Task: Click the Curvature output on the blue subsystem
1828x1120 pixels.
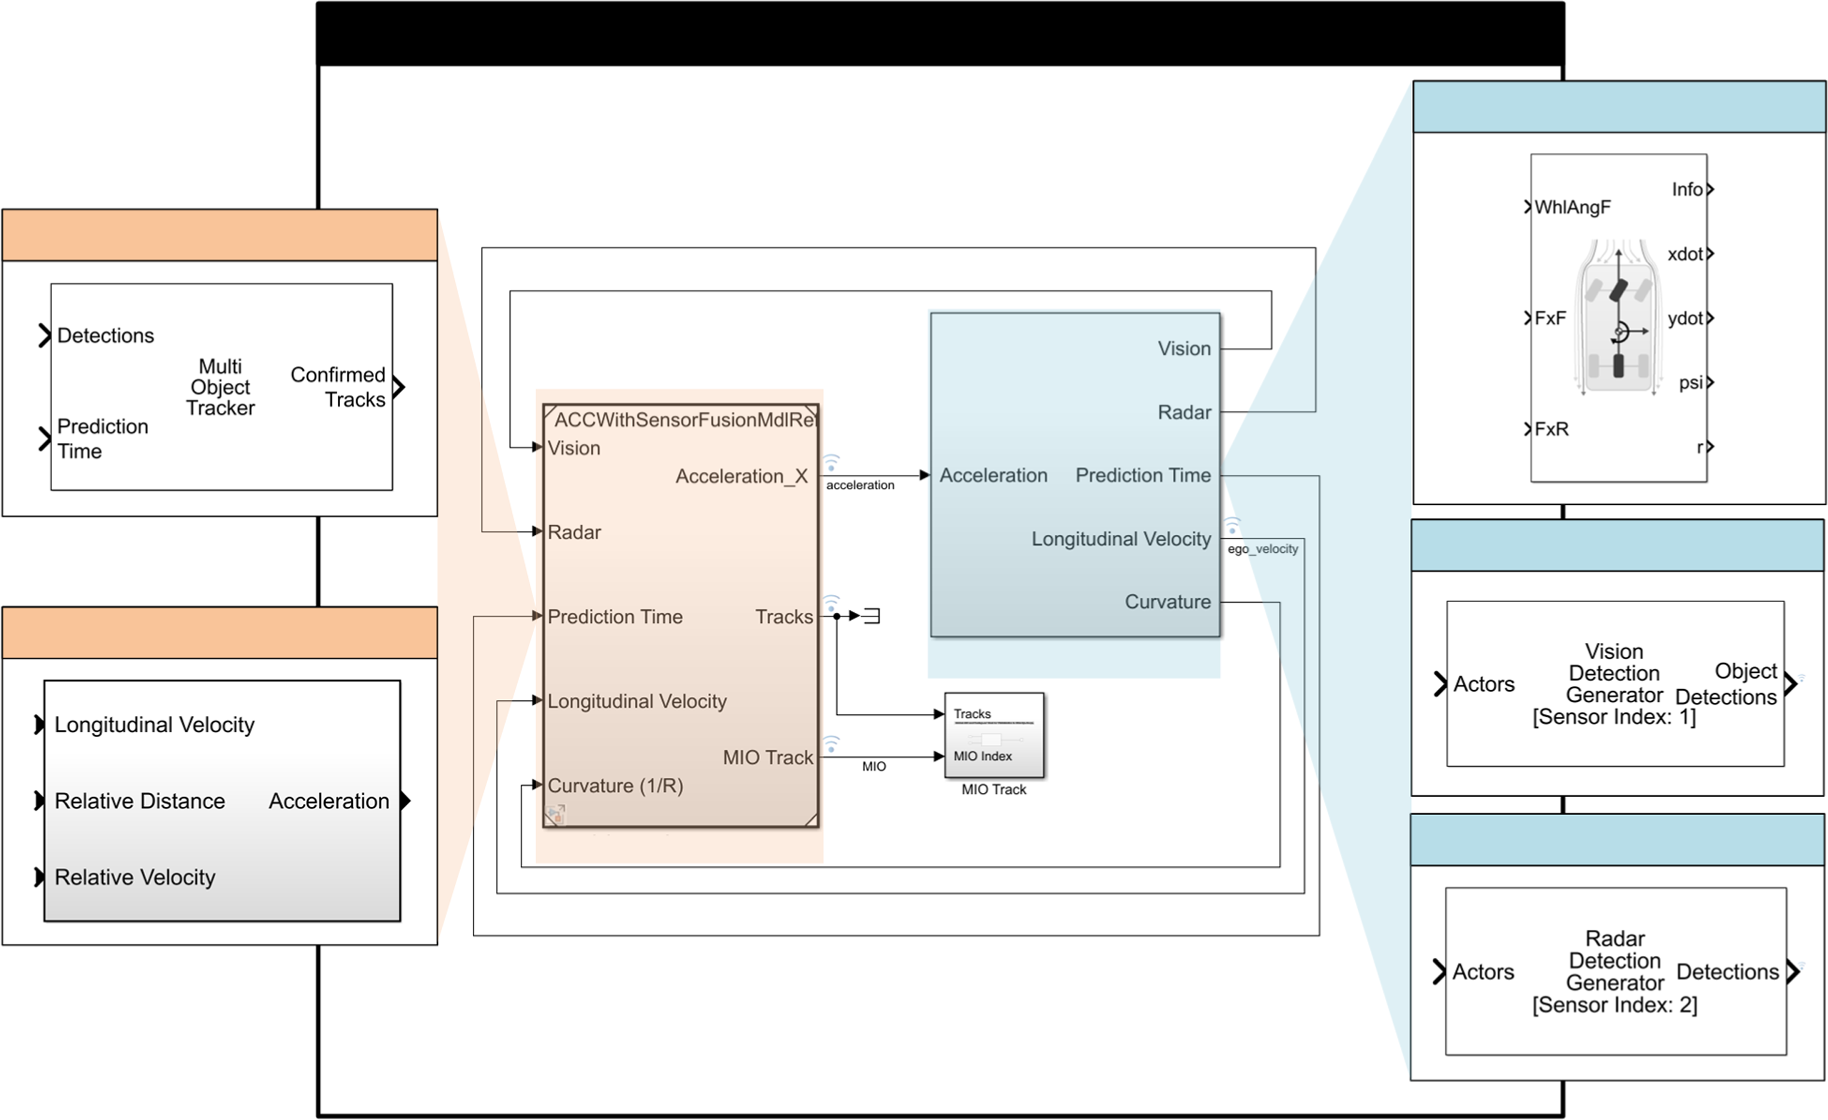Action: coord(1167,602)
